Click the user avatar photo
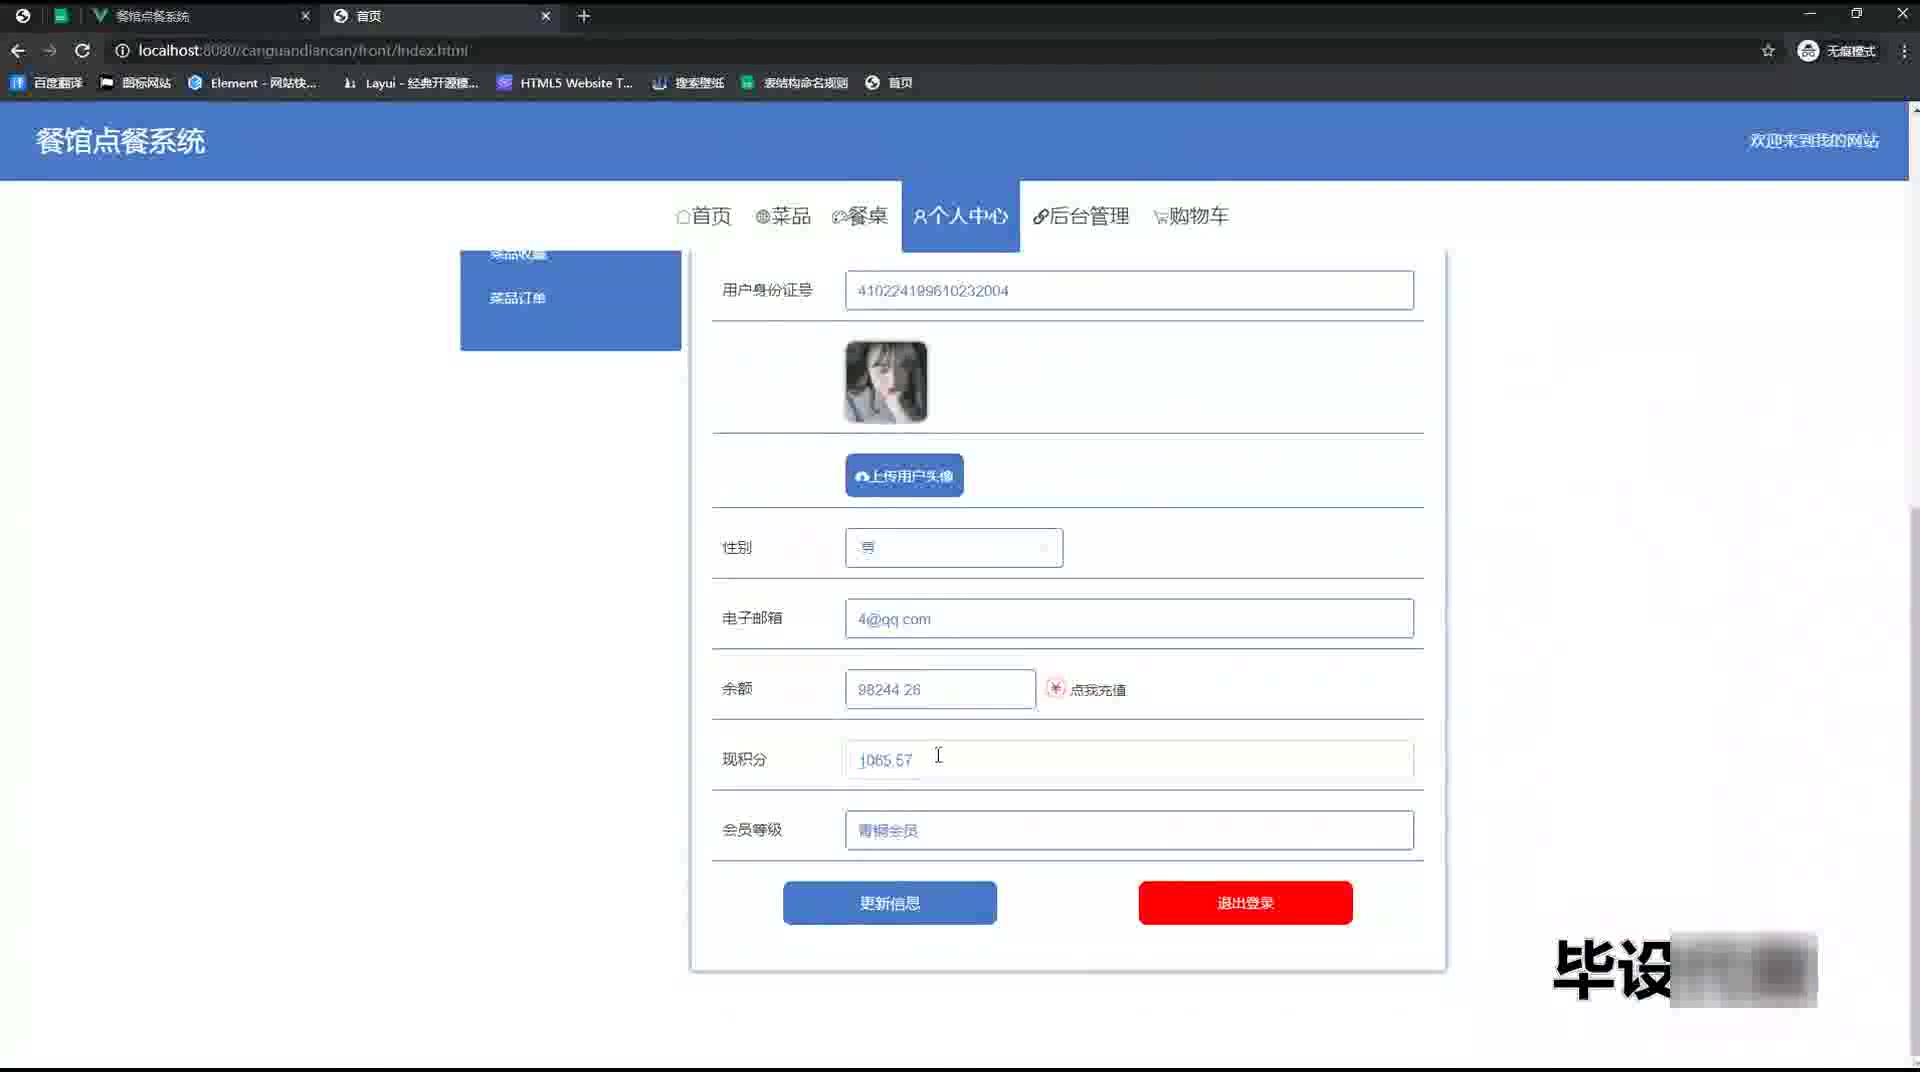 tap(886, 382)
